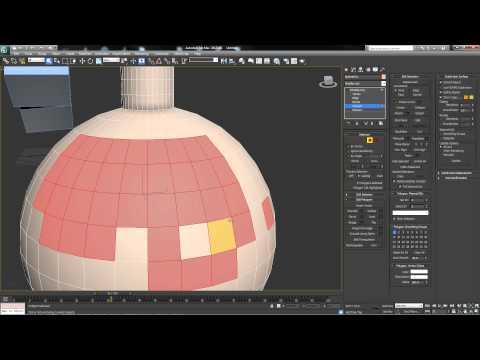Screen dimensions: 480x360
Task: Select the Select and Link tool
Action: (6, 61)
